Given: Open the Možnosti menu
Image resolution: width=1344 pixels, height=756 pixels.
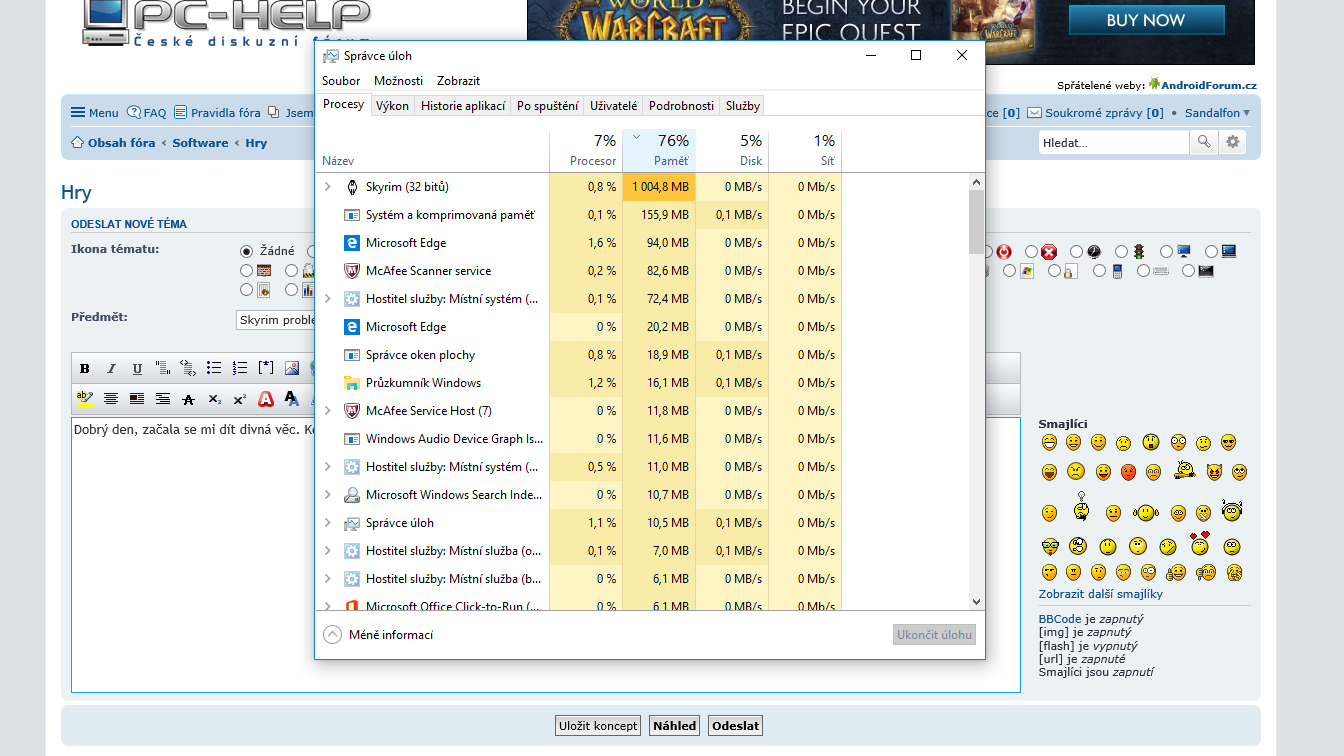Looking at the screenshot, I should pyautogui.click(x=398, y=81).
